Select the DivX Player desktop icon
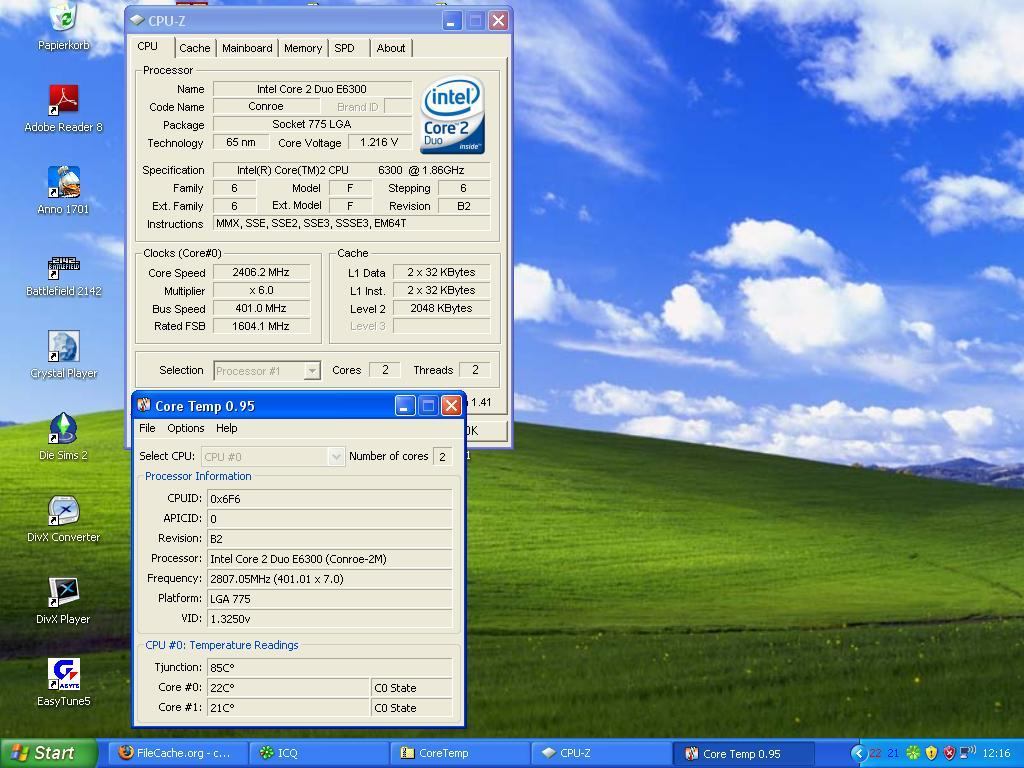Viewport: 1024px width, 768px height. point(63,592)
